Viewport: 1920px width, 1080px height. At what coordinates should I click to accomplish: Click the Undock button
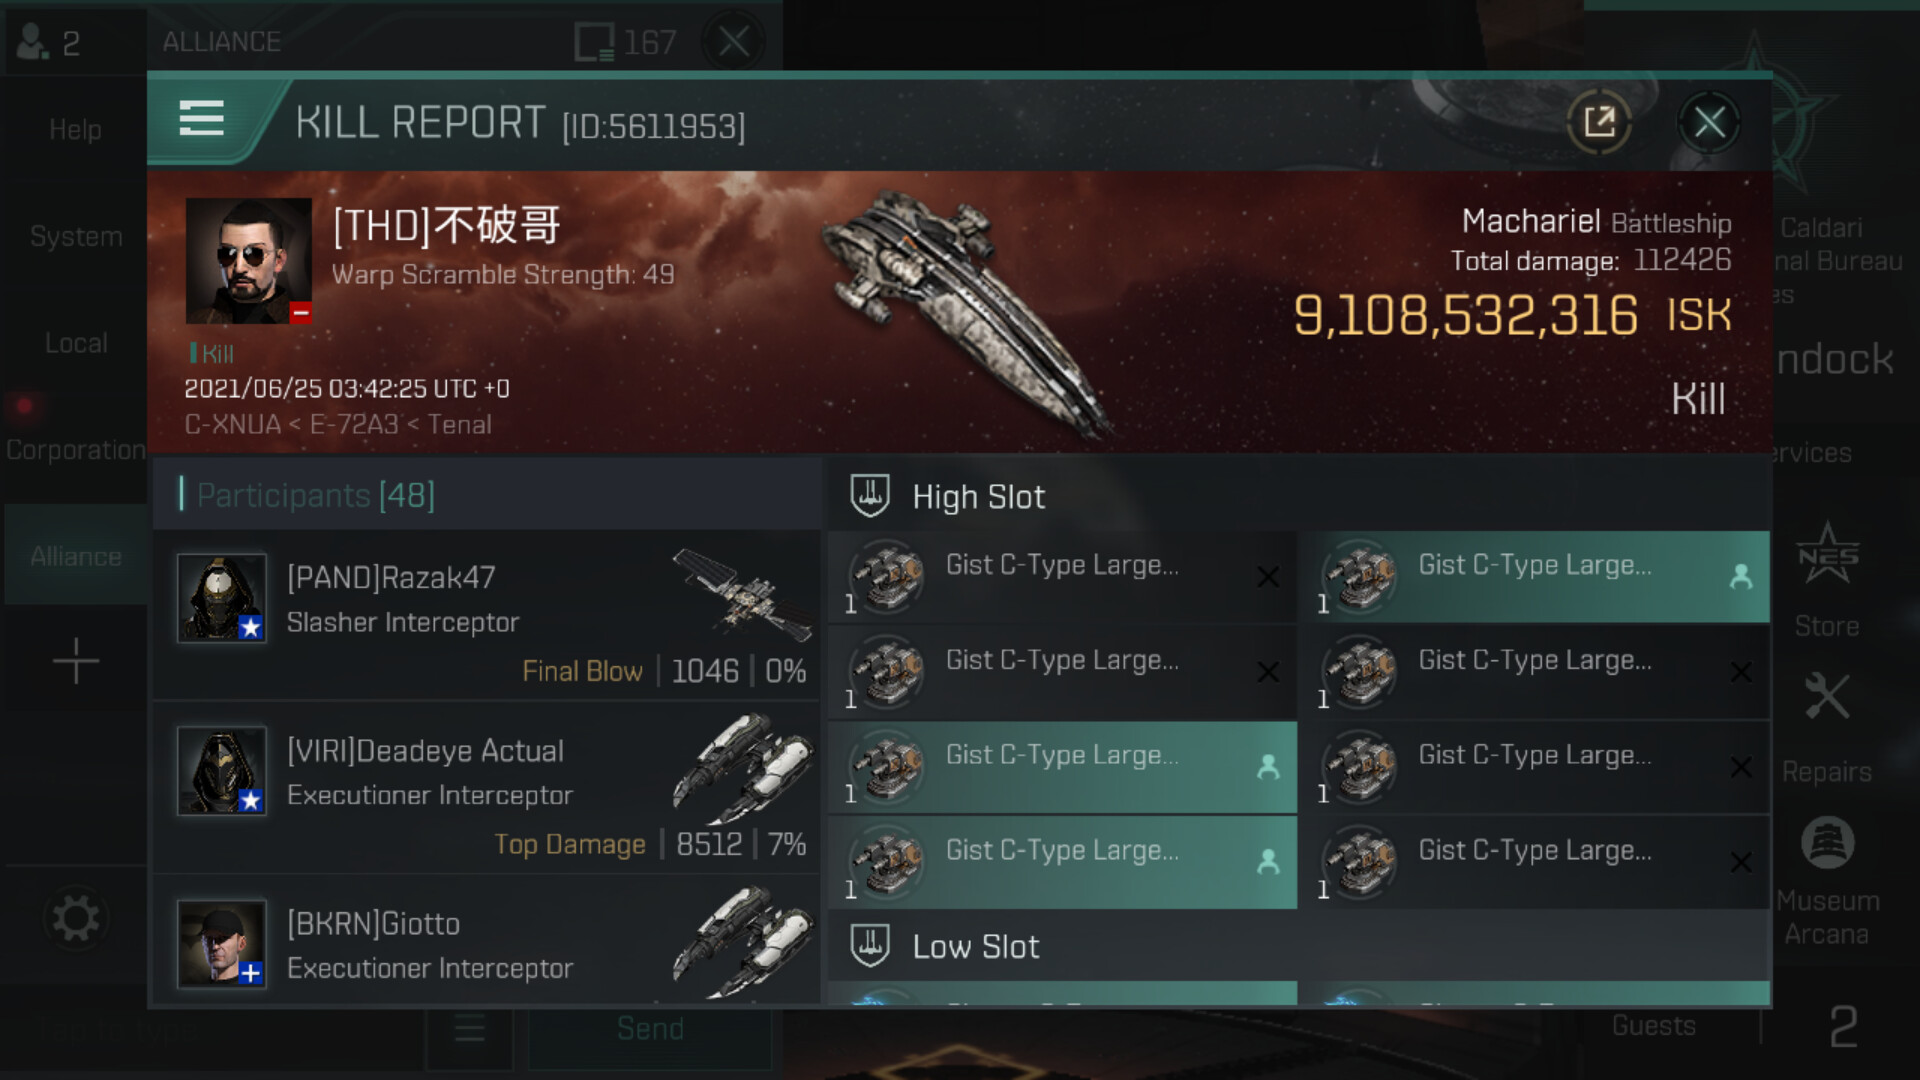[1835, 359]
